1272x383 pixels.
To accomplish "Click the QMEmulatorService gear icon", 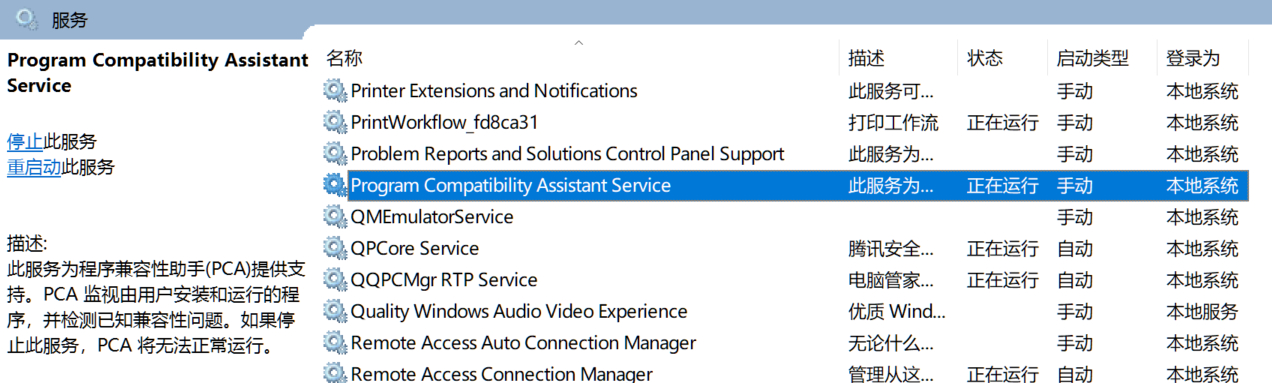I will tap(334, 217).
